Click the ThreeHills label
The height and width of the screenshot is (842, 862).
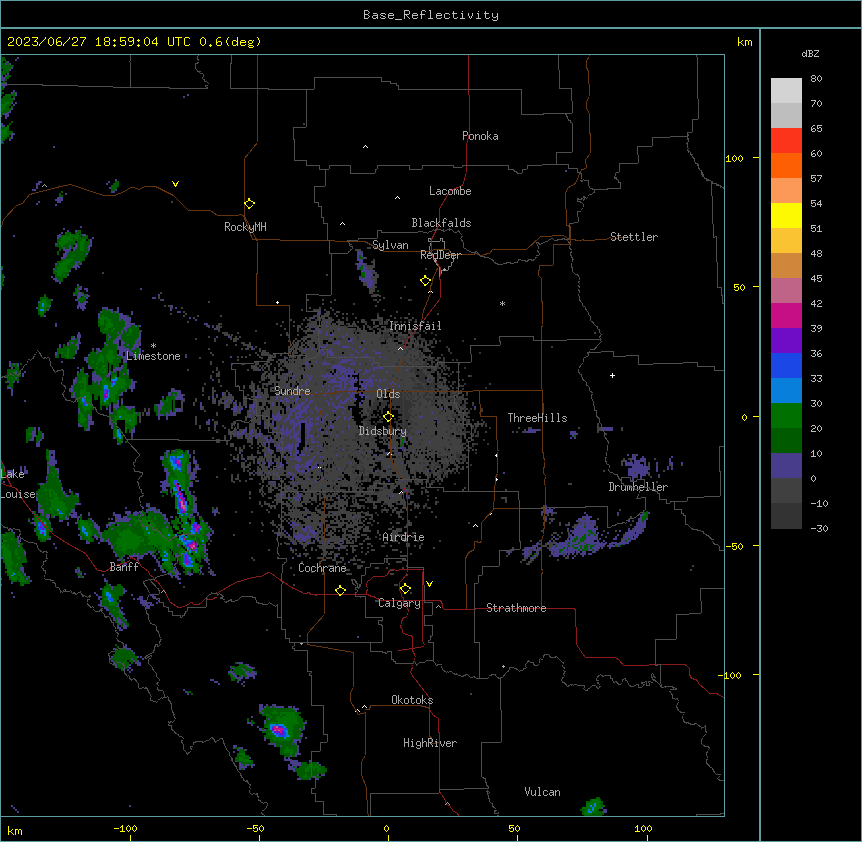pyautogui.click(x=537, y=418)
